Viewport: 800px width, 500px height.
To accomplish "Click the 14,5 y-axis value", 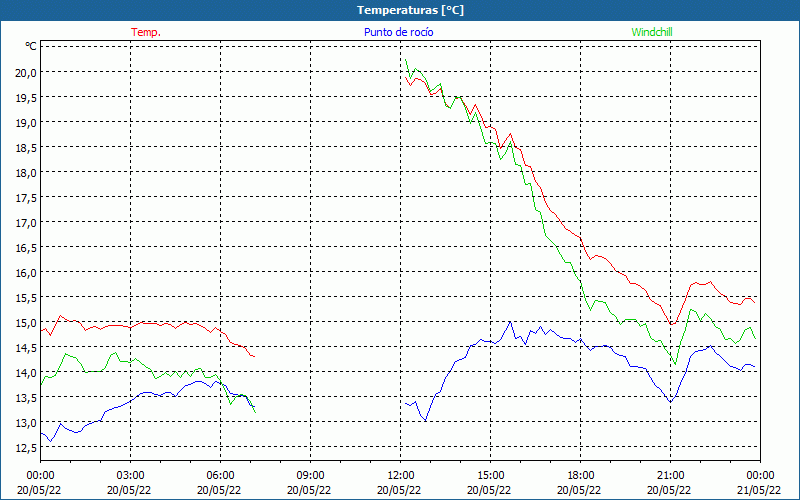I will (26, 347).
